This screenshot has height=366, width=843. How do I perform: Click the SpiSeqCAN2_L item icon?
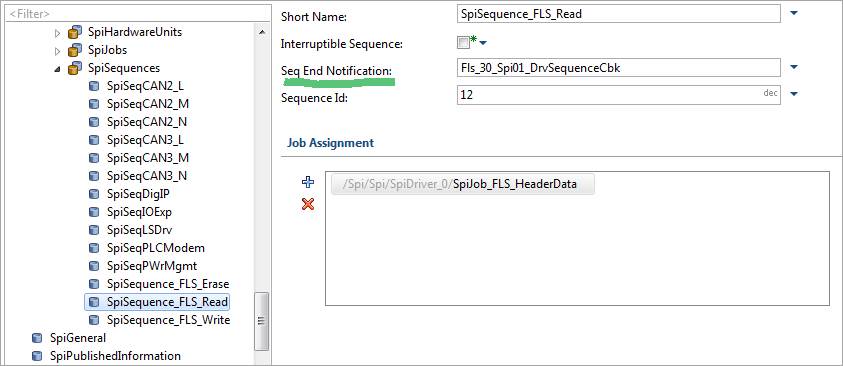[x=94, y=86]
